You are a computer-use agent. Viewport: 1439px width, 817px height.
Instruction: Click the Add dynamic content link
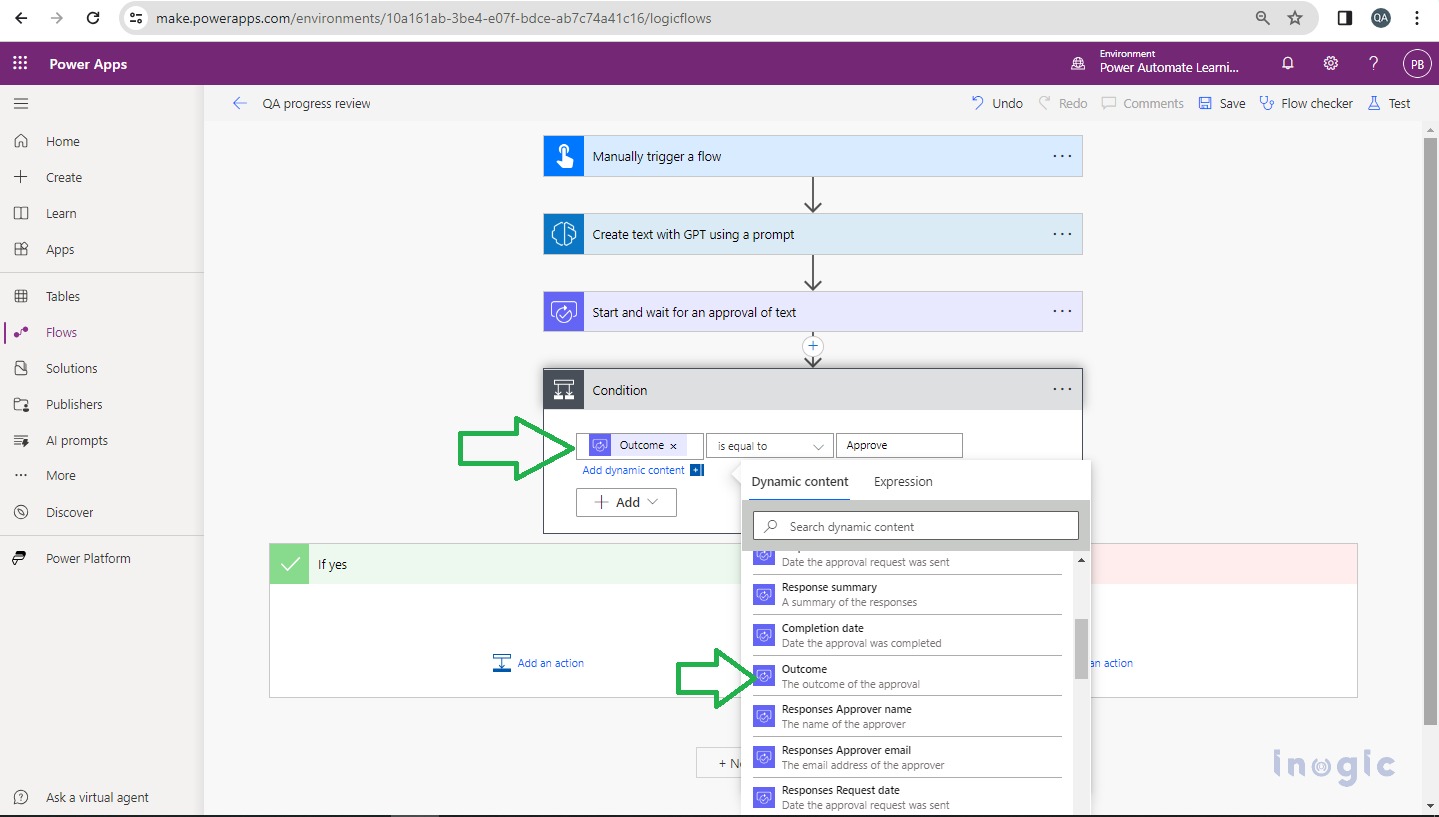click(634, 470)
